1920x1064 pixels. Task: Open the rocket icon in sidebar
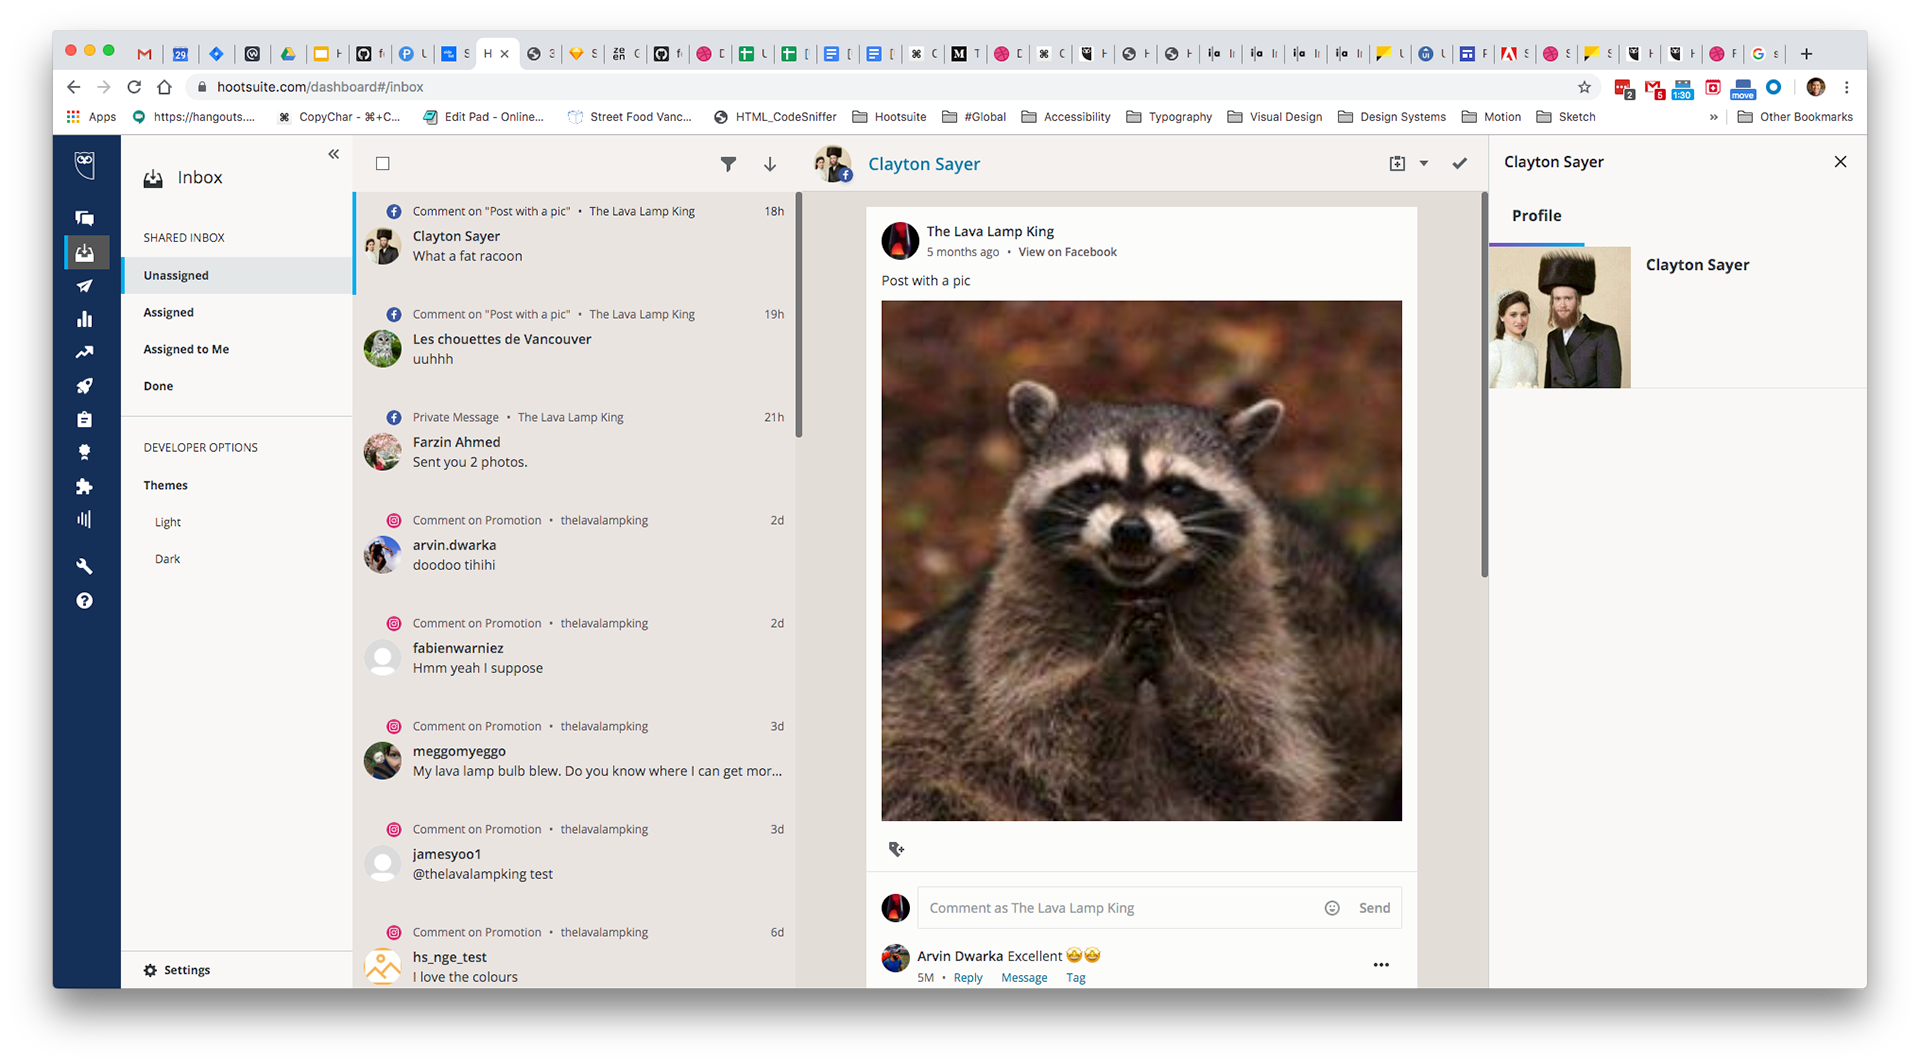(85, 386)
